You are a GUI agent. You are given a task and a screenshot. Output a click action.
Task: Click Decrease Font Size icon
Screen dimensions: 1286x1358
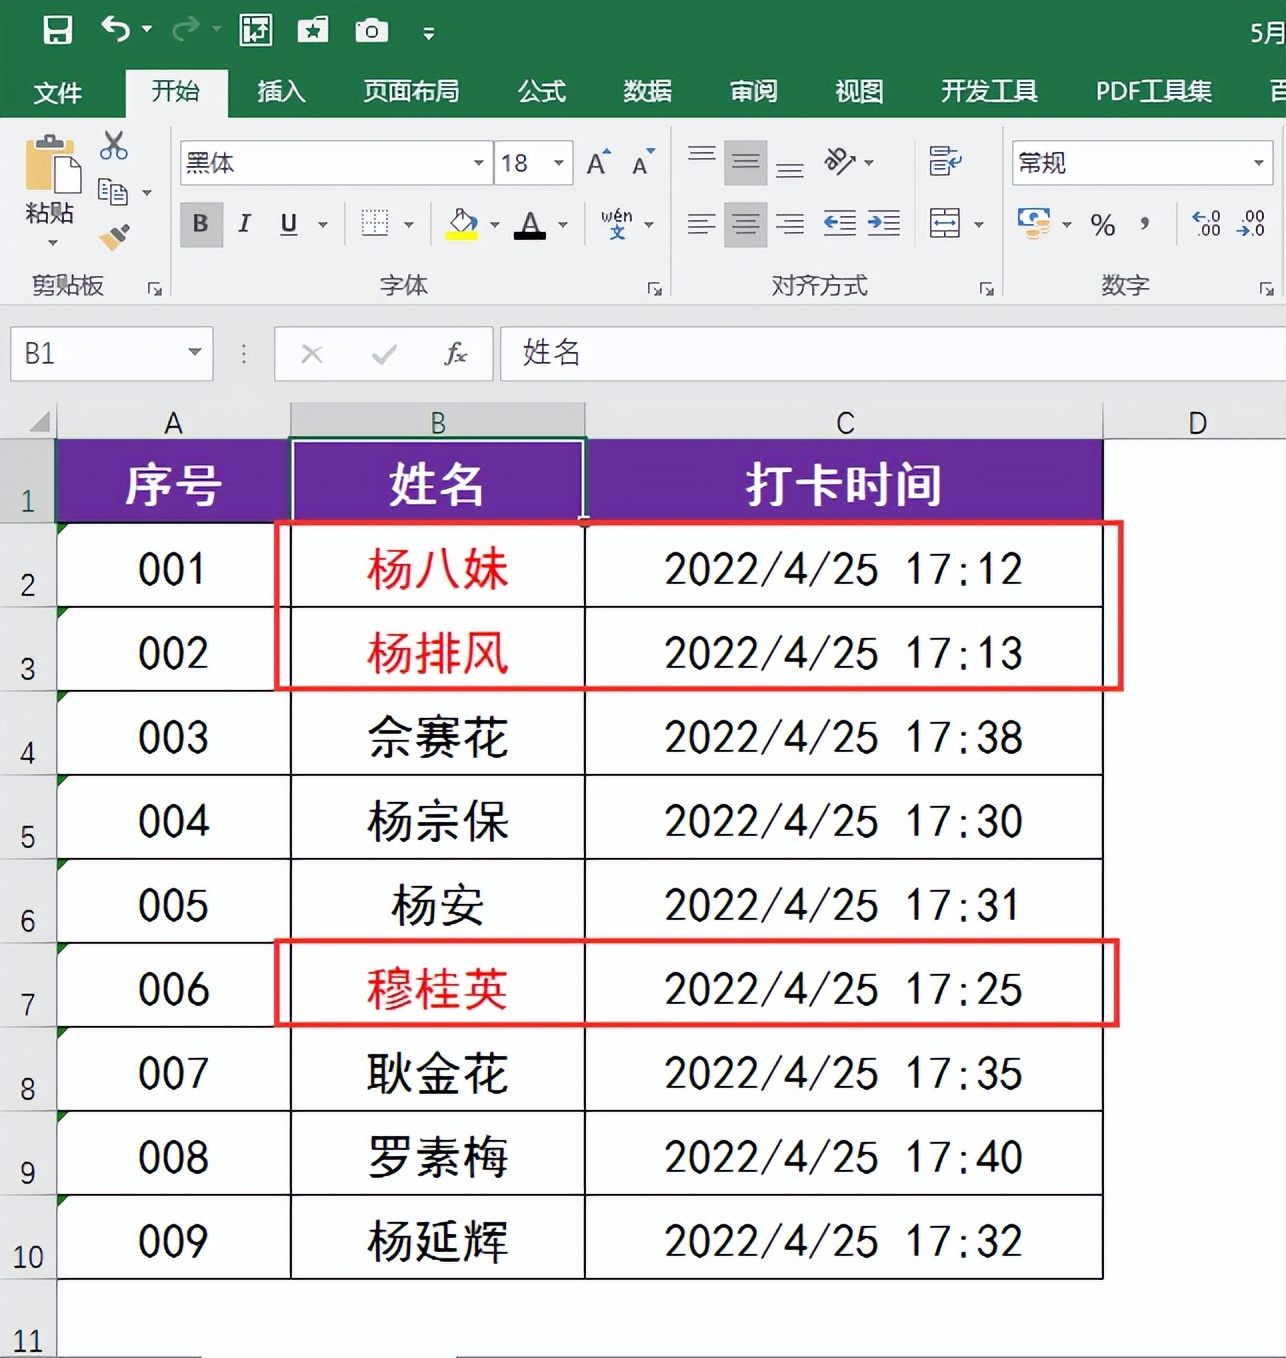pos(643,162)
